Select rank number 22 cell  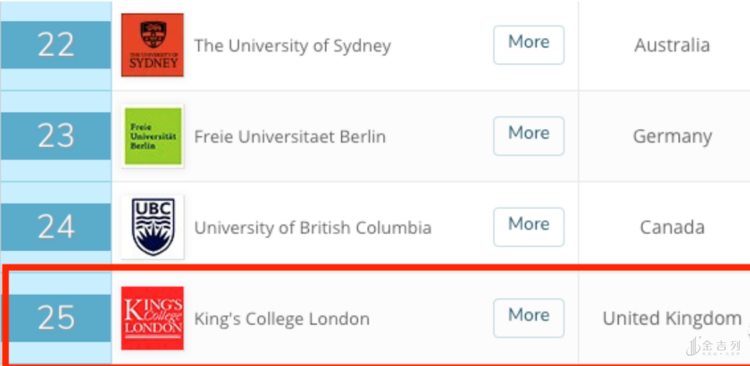[x=56, y=45]
